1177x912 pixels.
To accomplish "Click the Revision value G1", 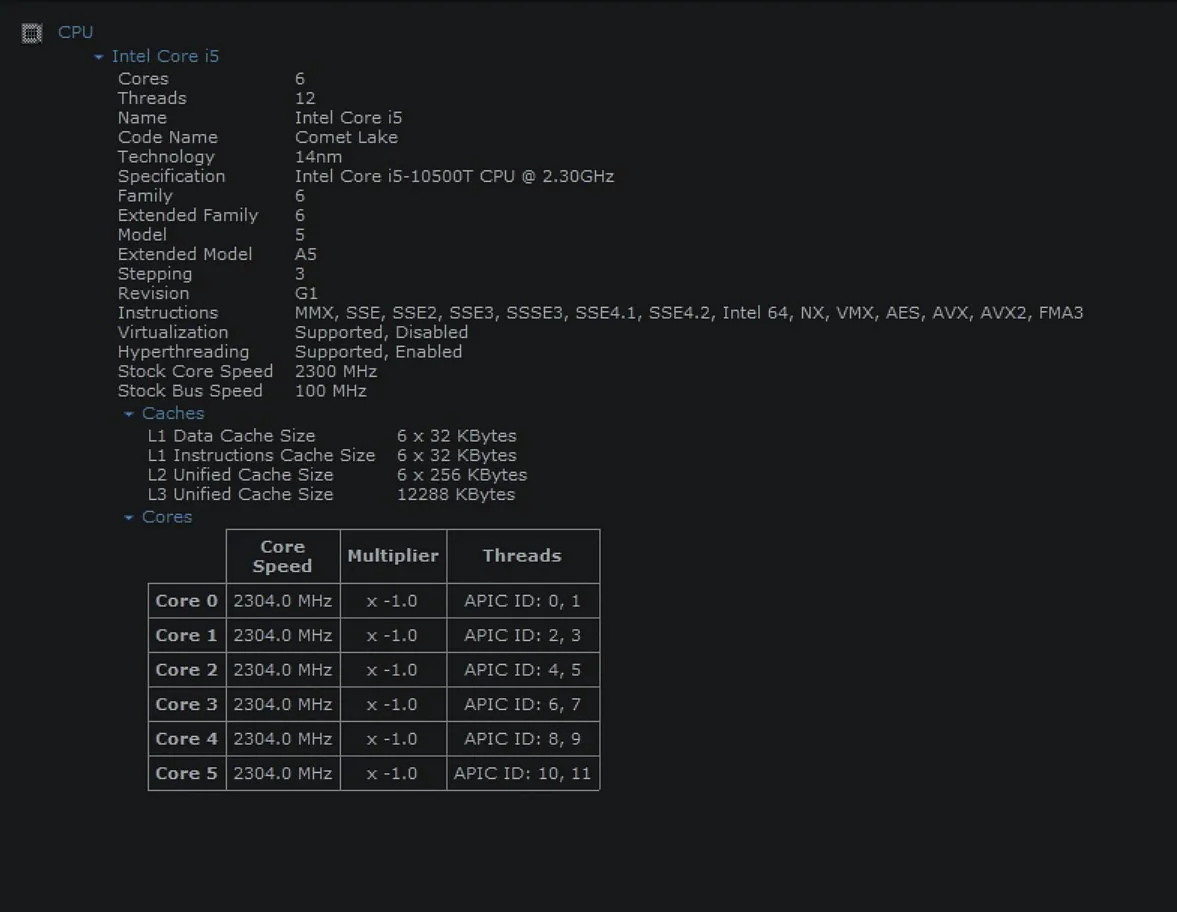I will pyautogui.click(x=306, y=293).
